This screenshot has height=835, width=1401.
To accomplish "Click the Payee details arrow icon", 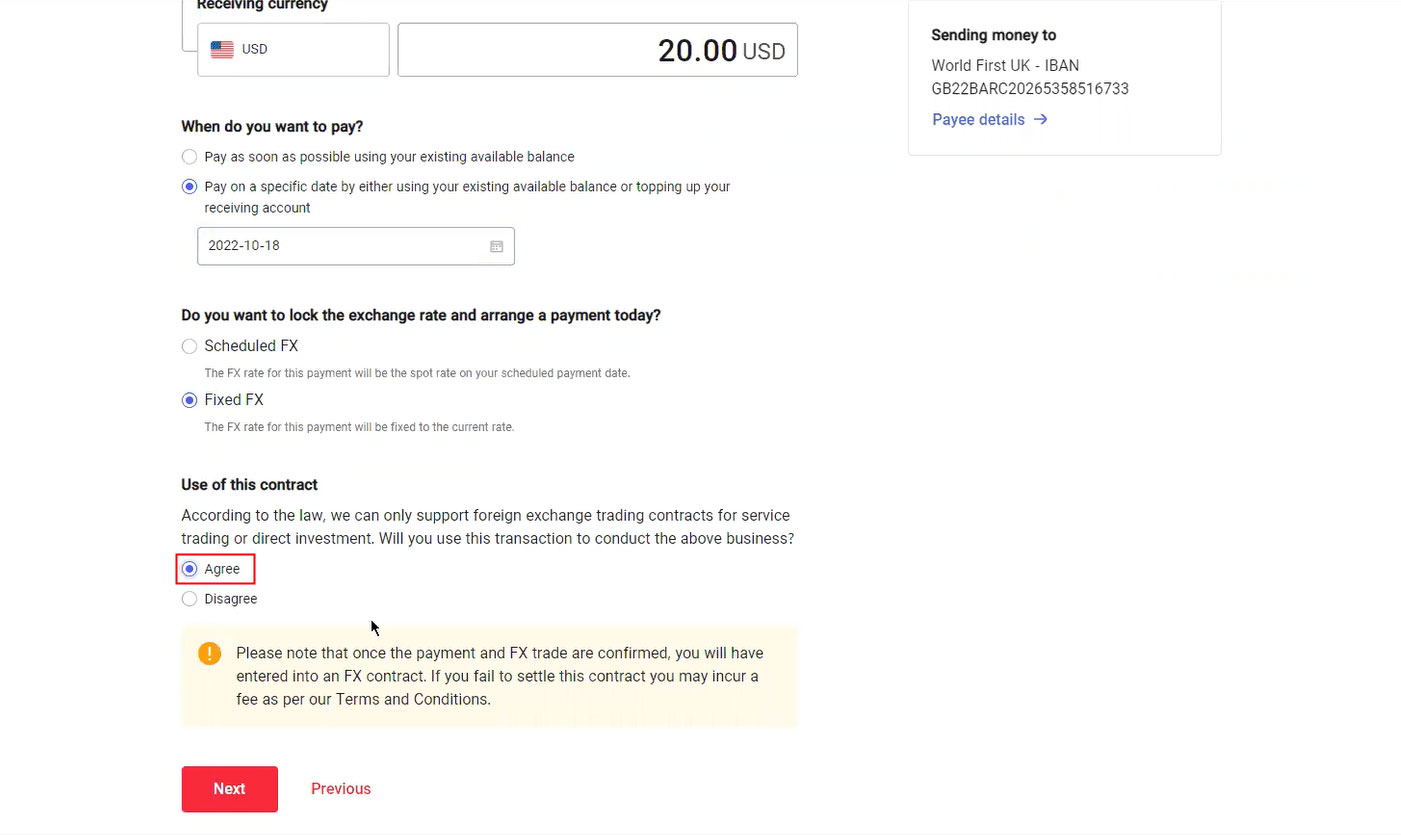I will (x=1041, y=119).
